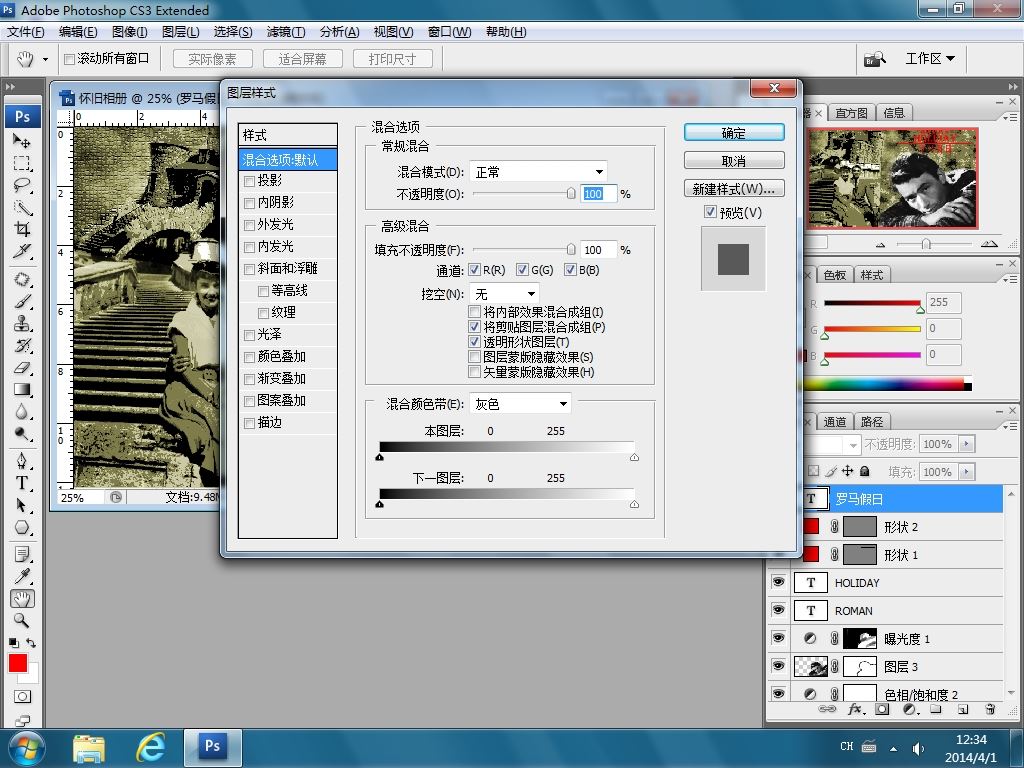Click the Link layers icon
The image size is (1024, 768).
[826, 710]
